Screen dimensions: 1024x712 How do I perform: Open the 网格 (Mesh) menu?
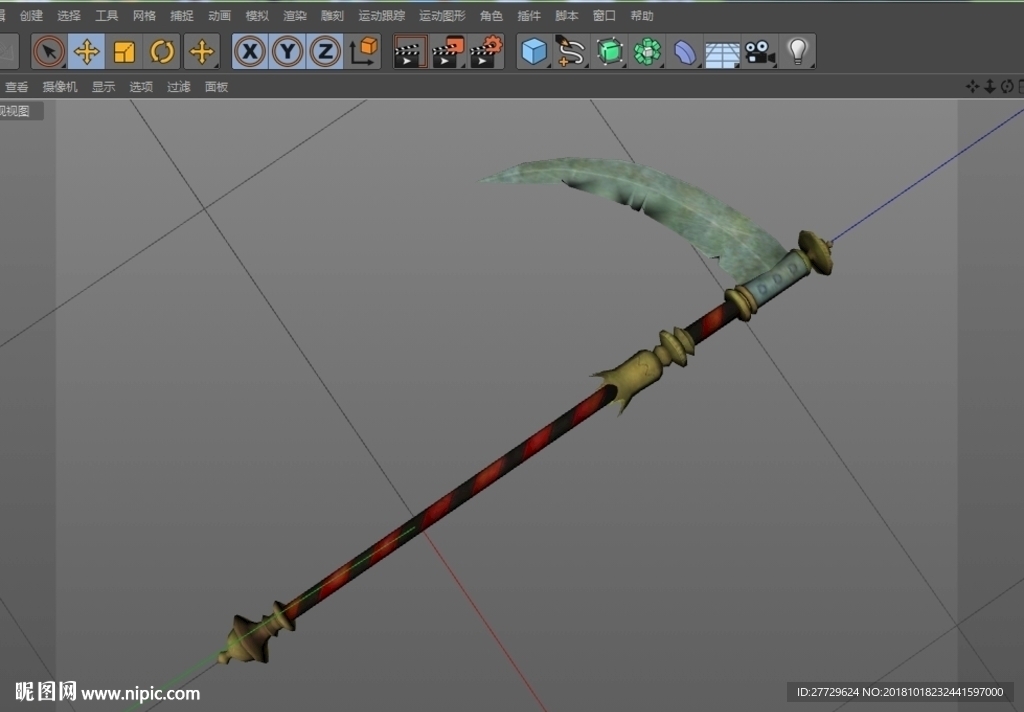coord(144,16)
